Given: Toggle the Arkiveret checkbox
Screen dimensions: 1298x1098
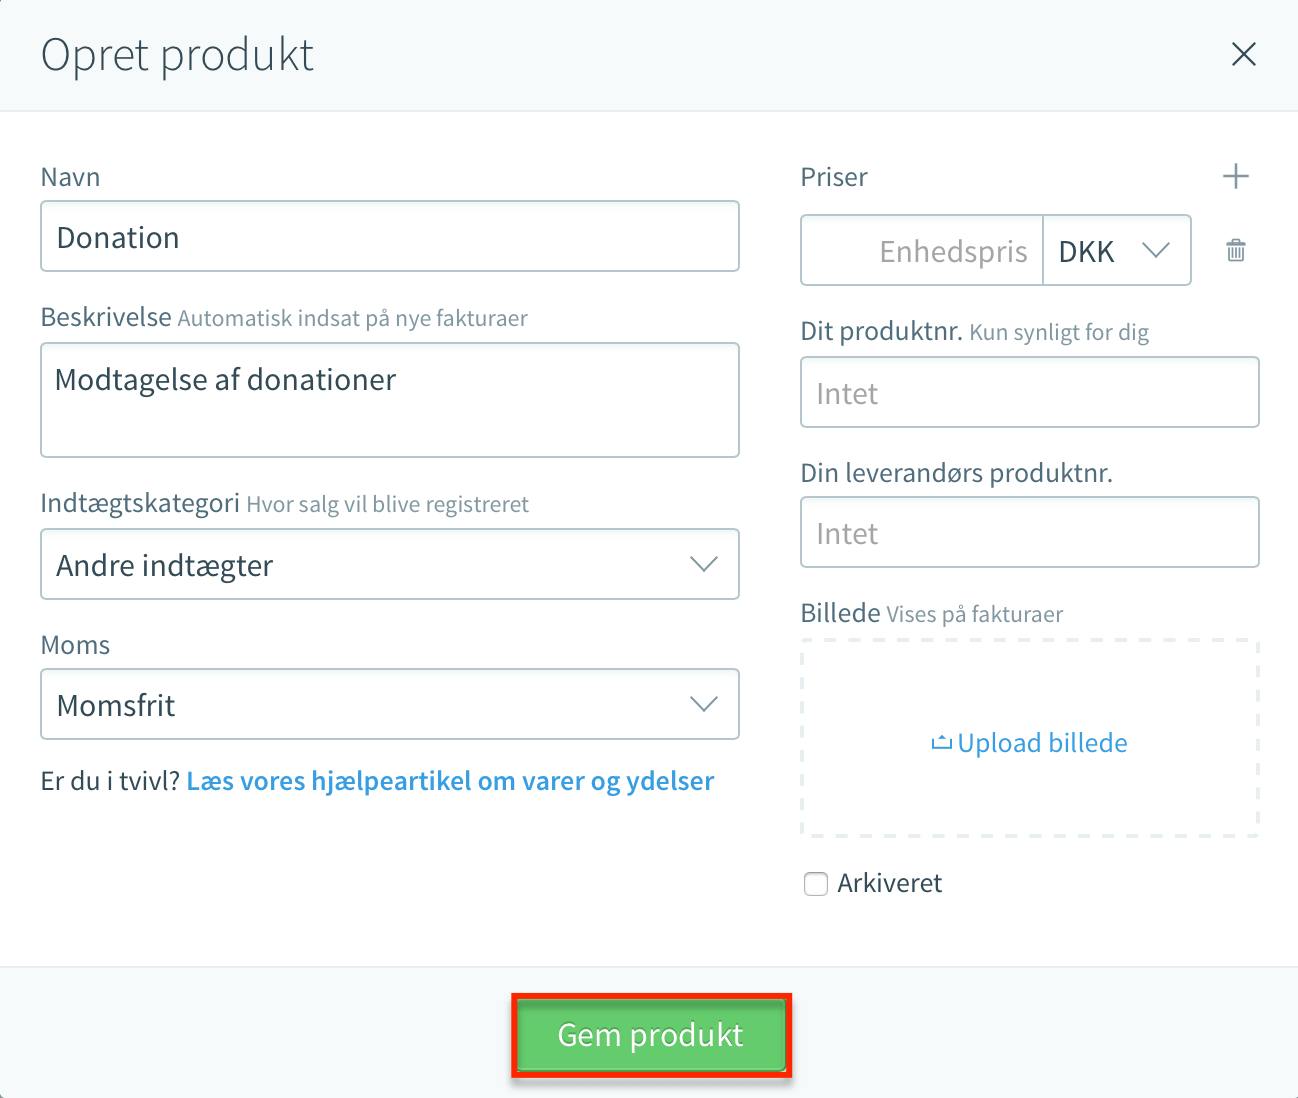Looking at the screenshot, I should coord(816,884).
